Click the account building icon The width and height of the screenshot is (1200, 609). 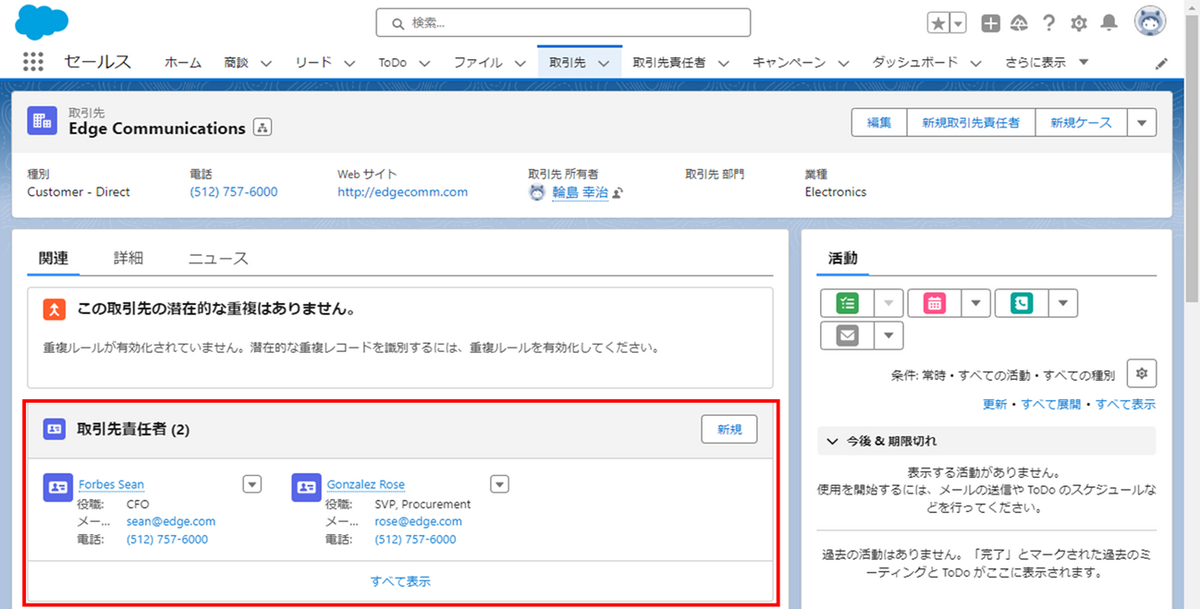pyautogui.click(x=42, y=120)
